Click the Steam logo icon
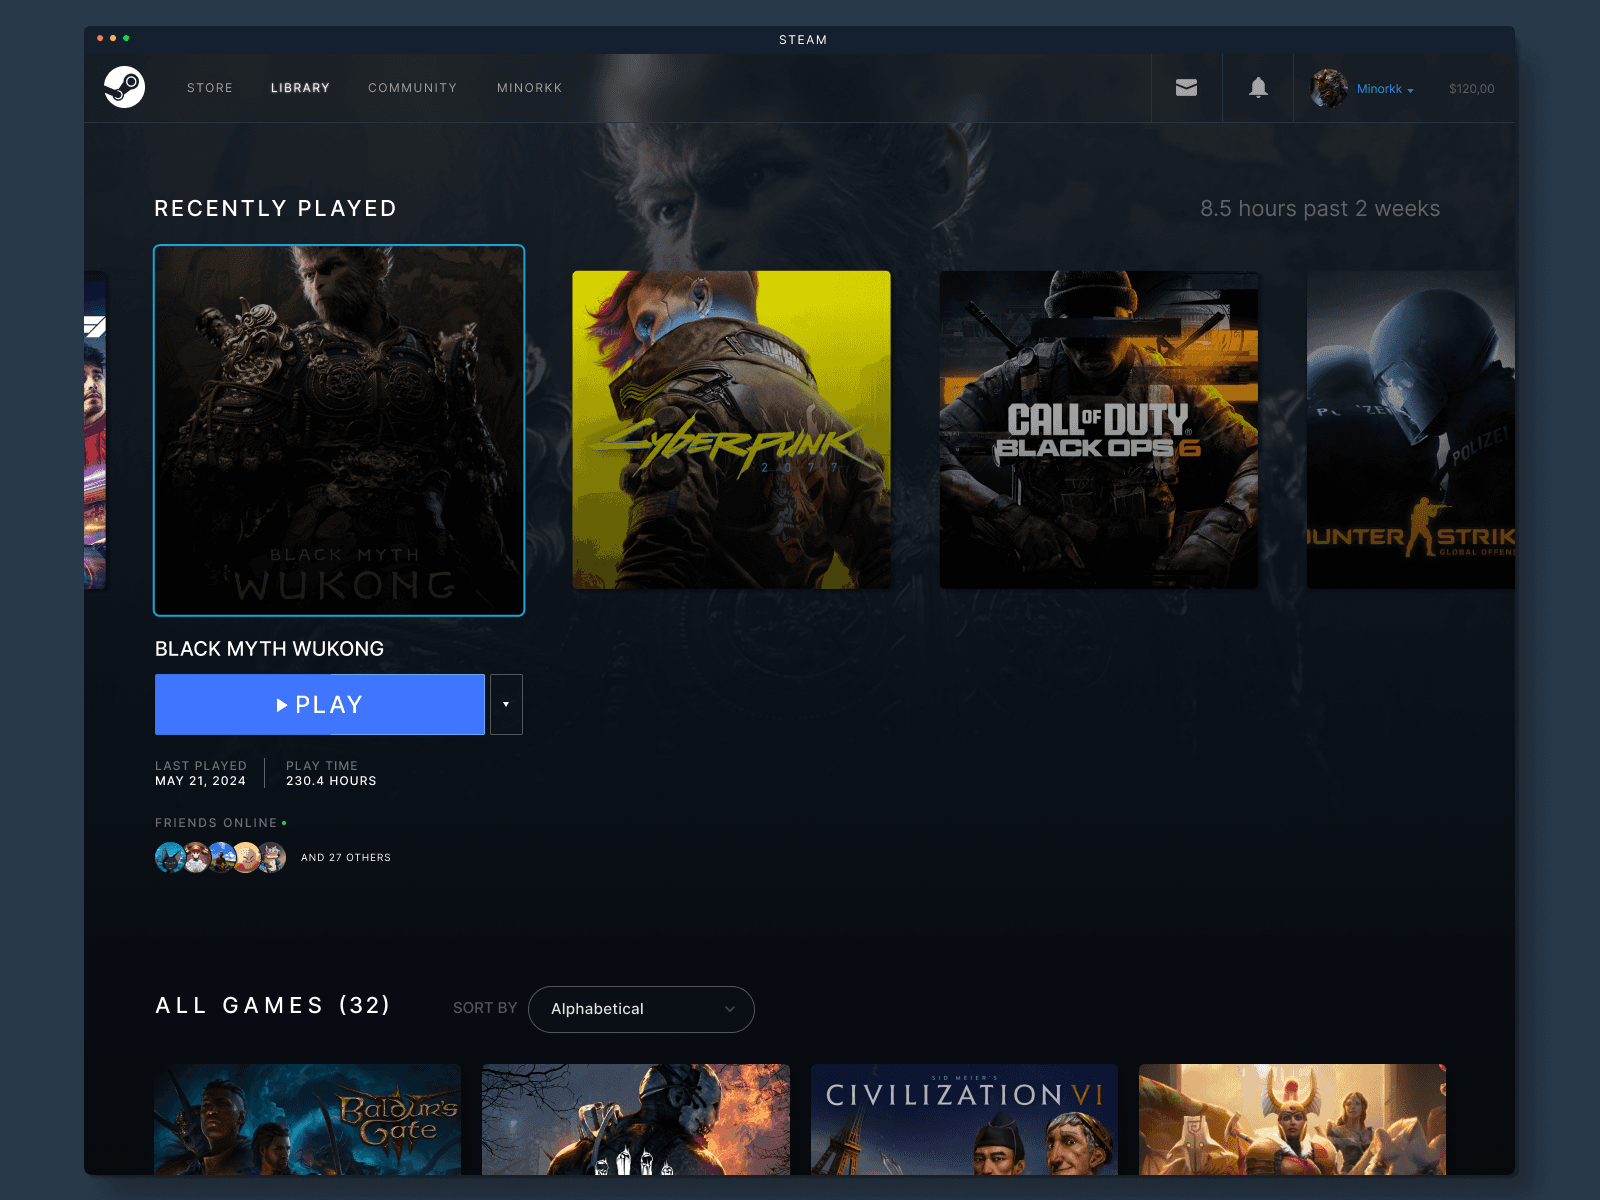This screenshot has width=1600, height=1200. [x=125, y=87]
